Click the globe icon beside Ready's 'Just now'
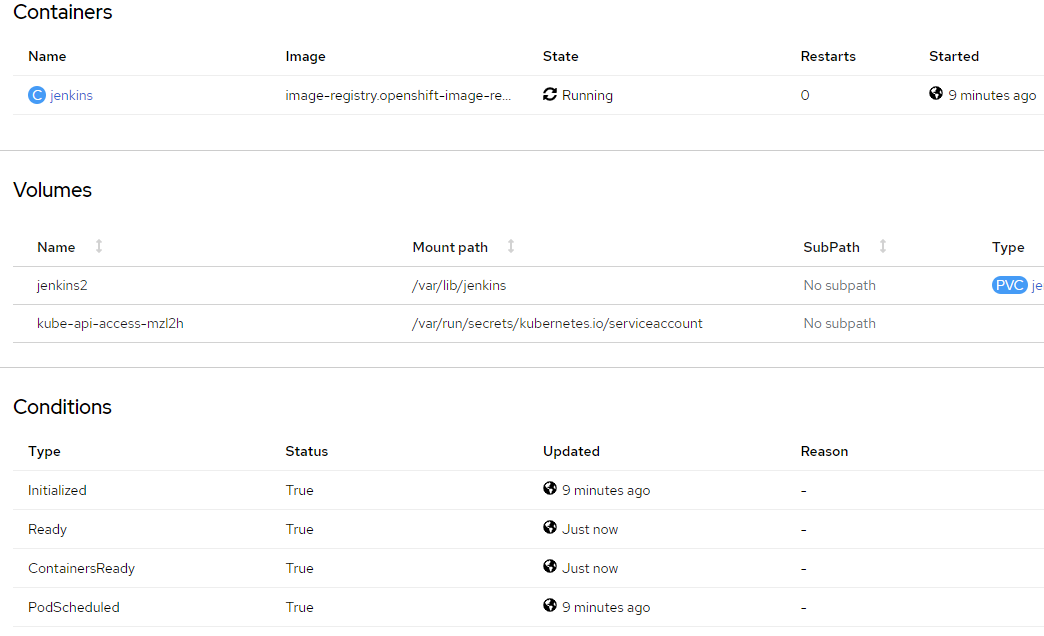 point(550,528)
